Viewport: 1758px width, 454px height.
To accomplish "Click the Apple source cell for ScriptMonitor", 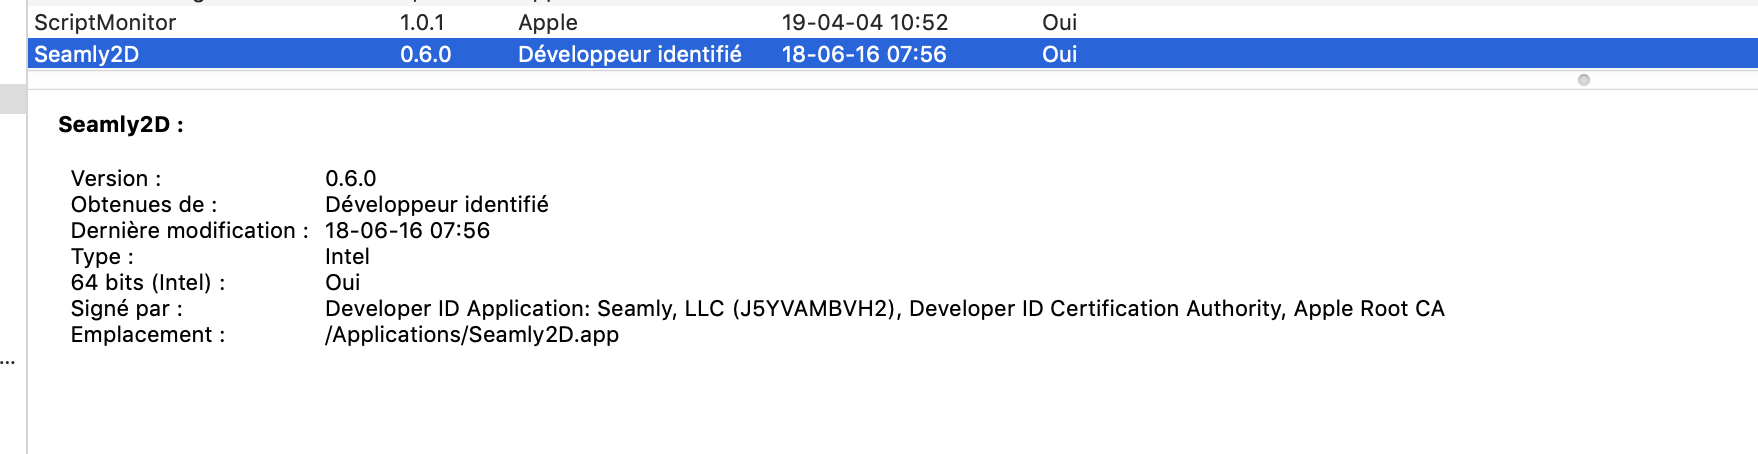I will [x=548, y=22].
